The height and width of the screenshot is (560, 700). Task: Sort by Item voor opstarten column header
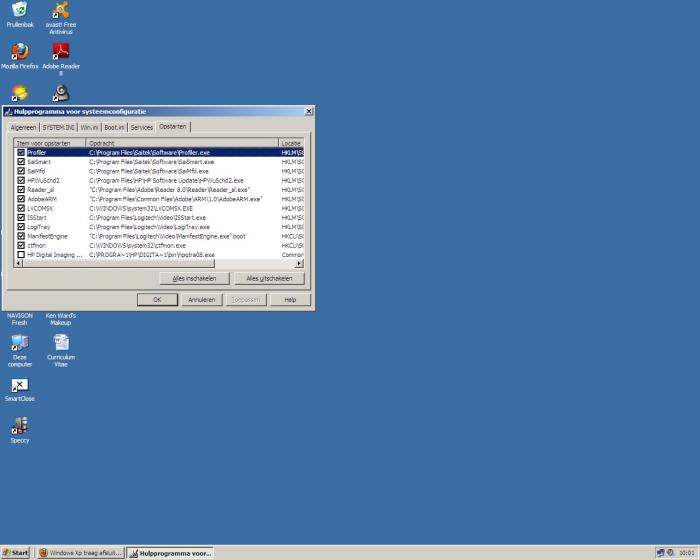[x=50, y=143]
